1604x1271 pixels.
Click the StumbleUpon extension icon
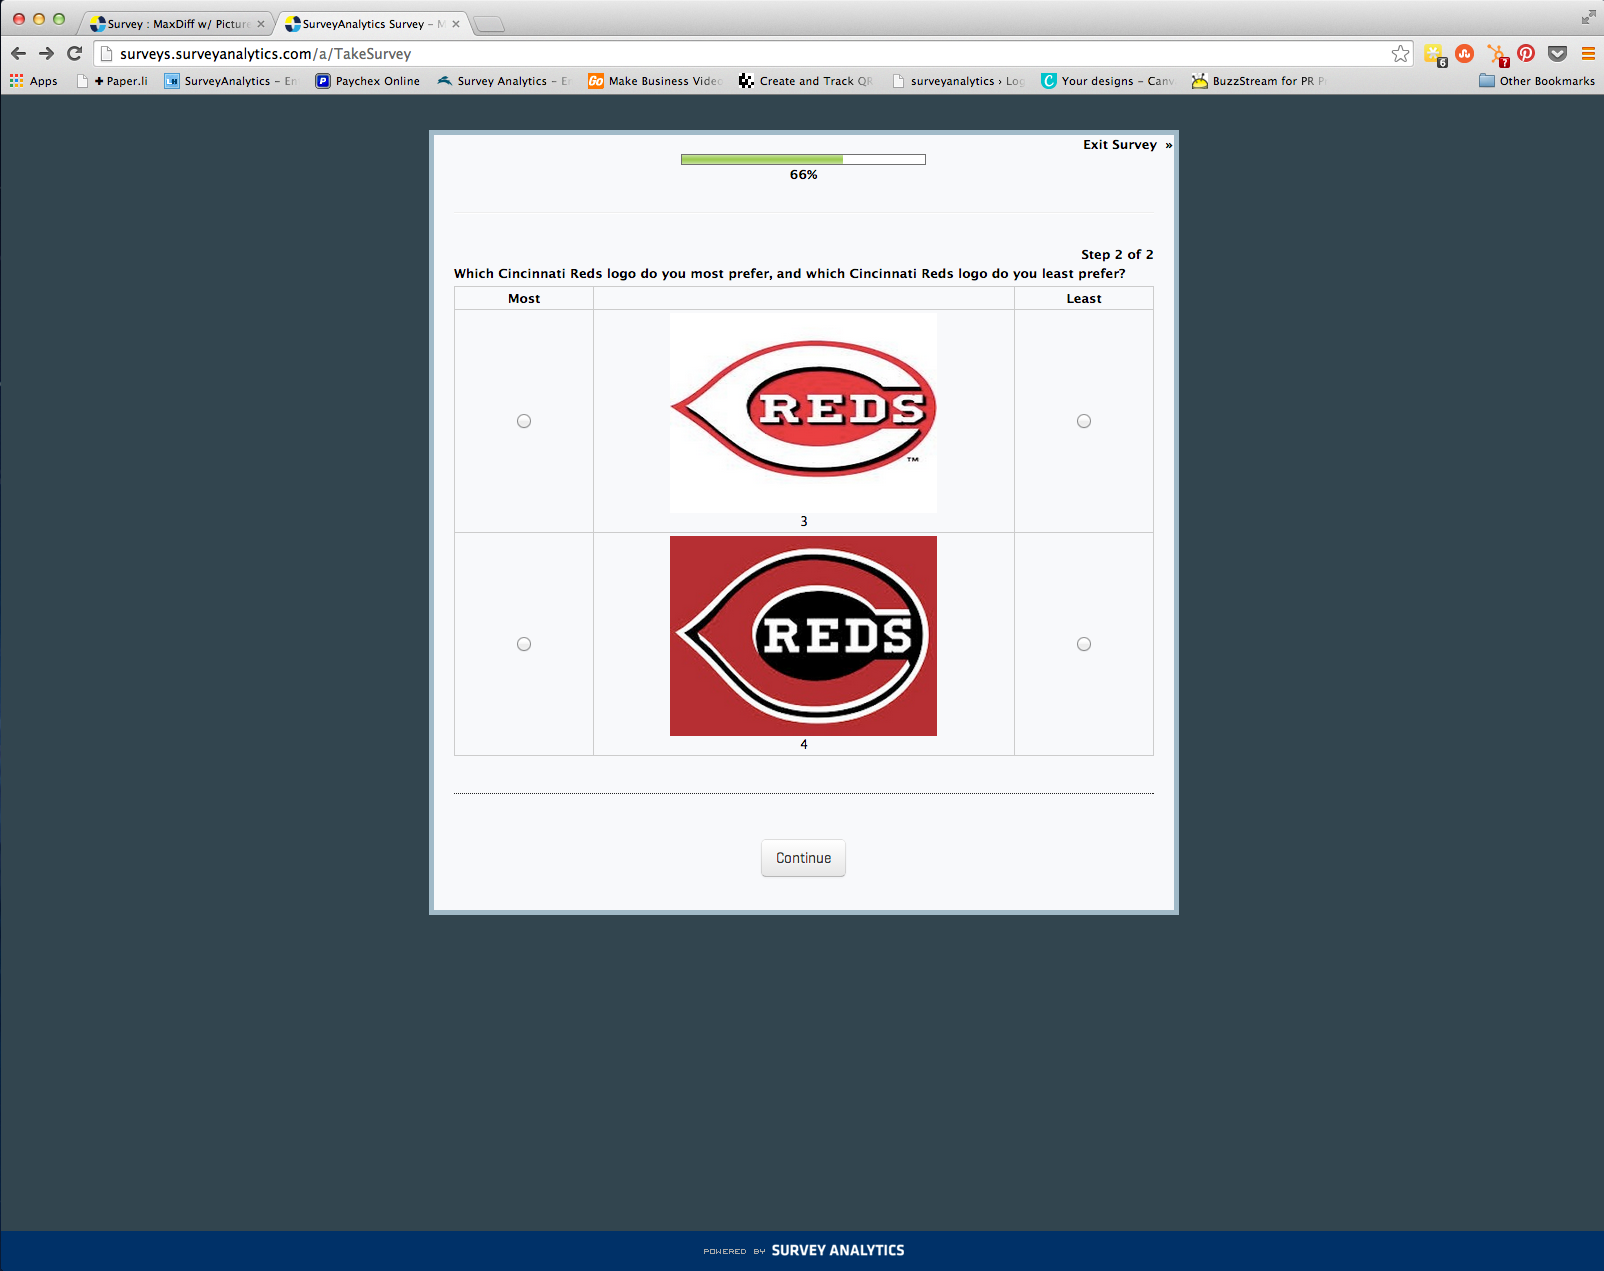1465,53
